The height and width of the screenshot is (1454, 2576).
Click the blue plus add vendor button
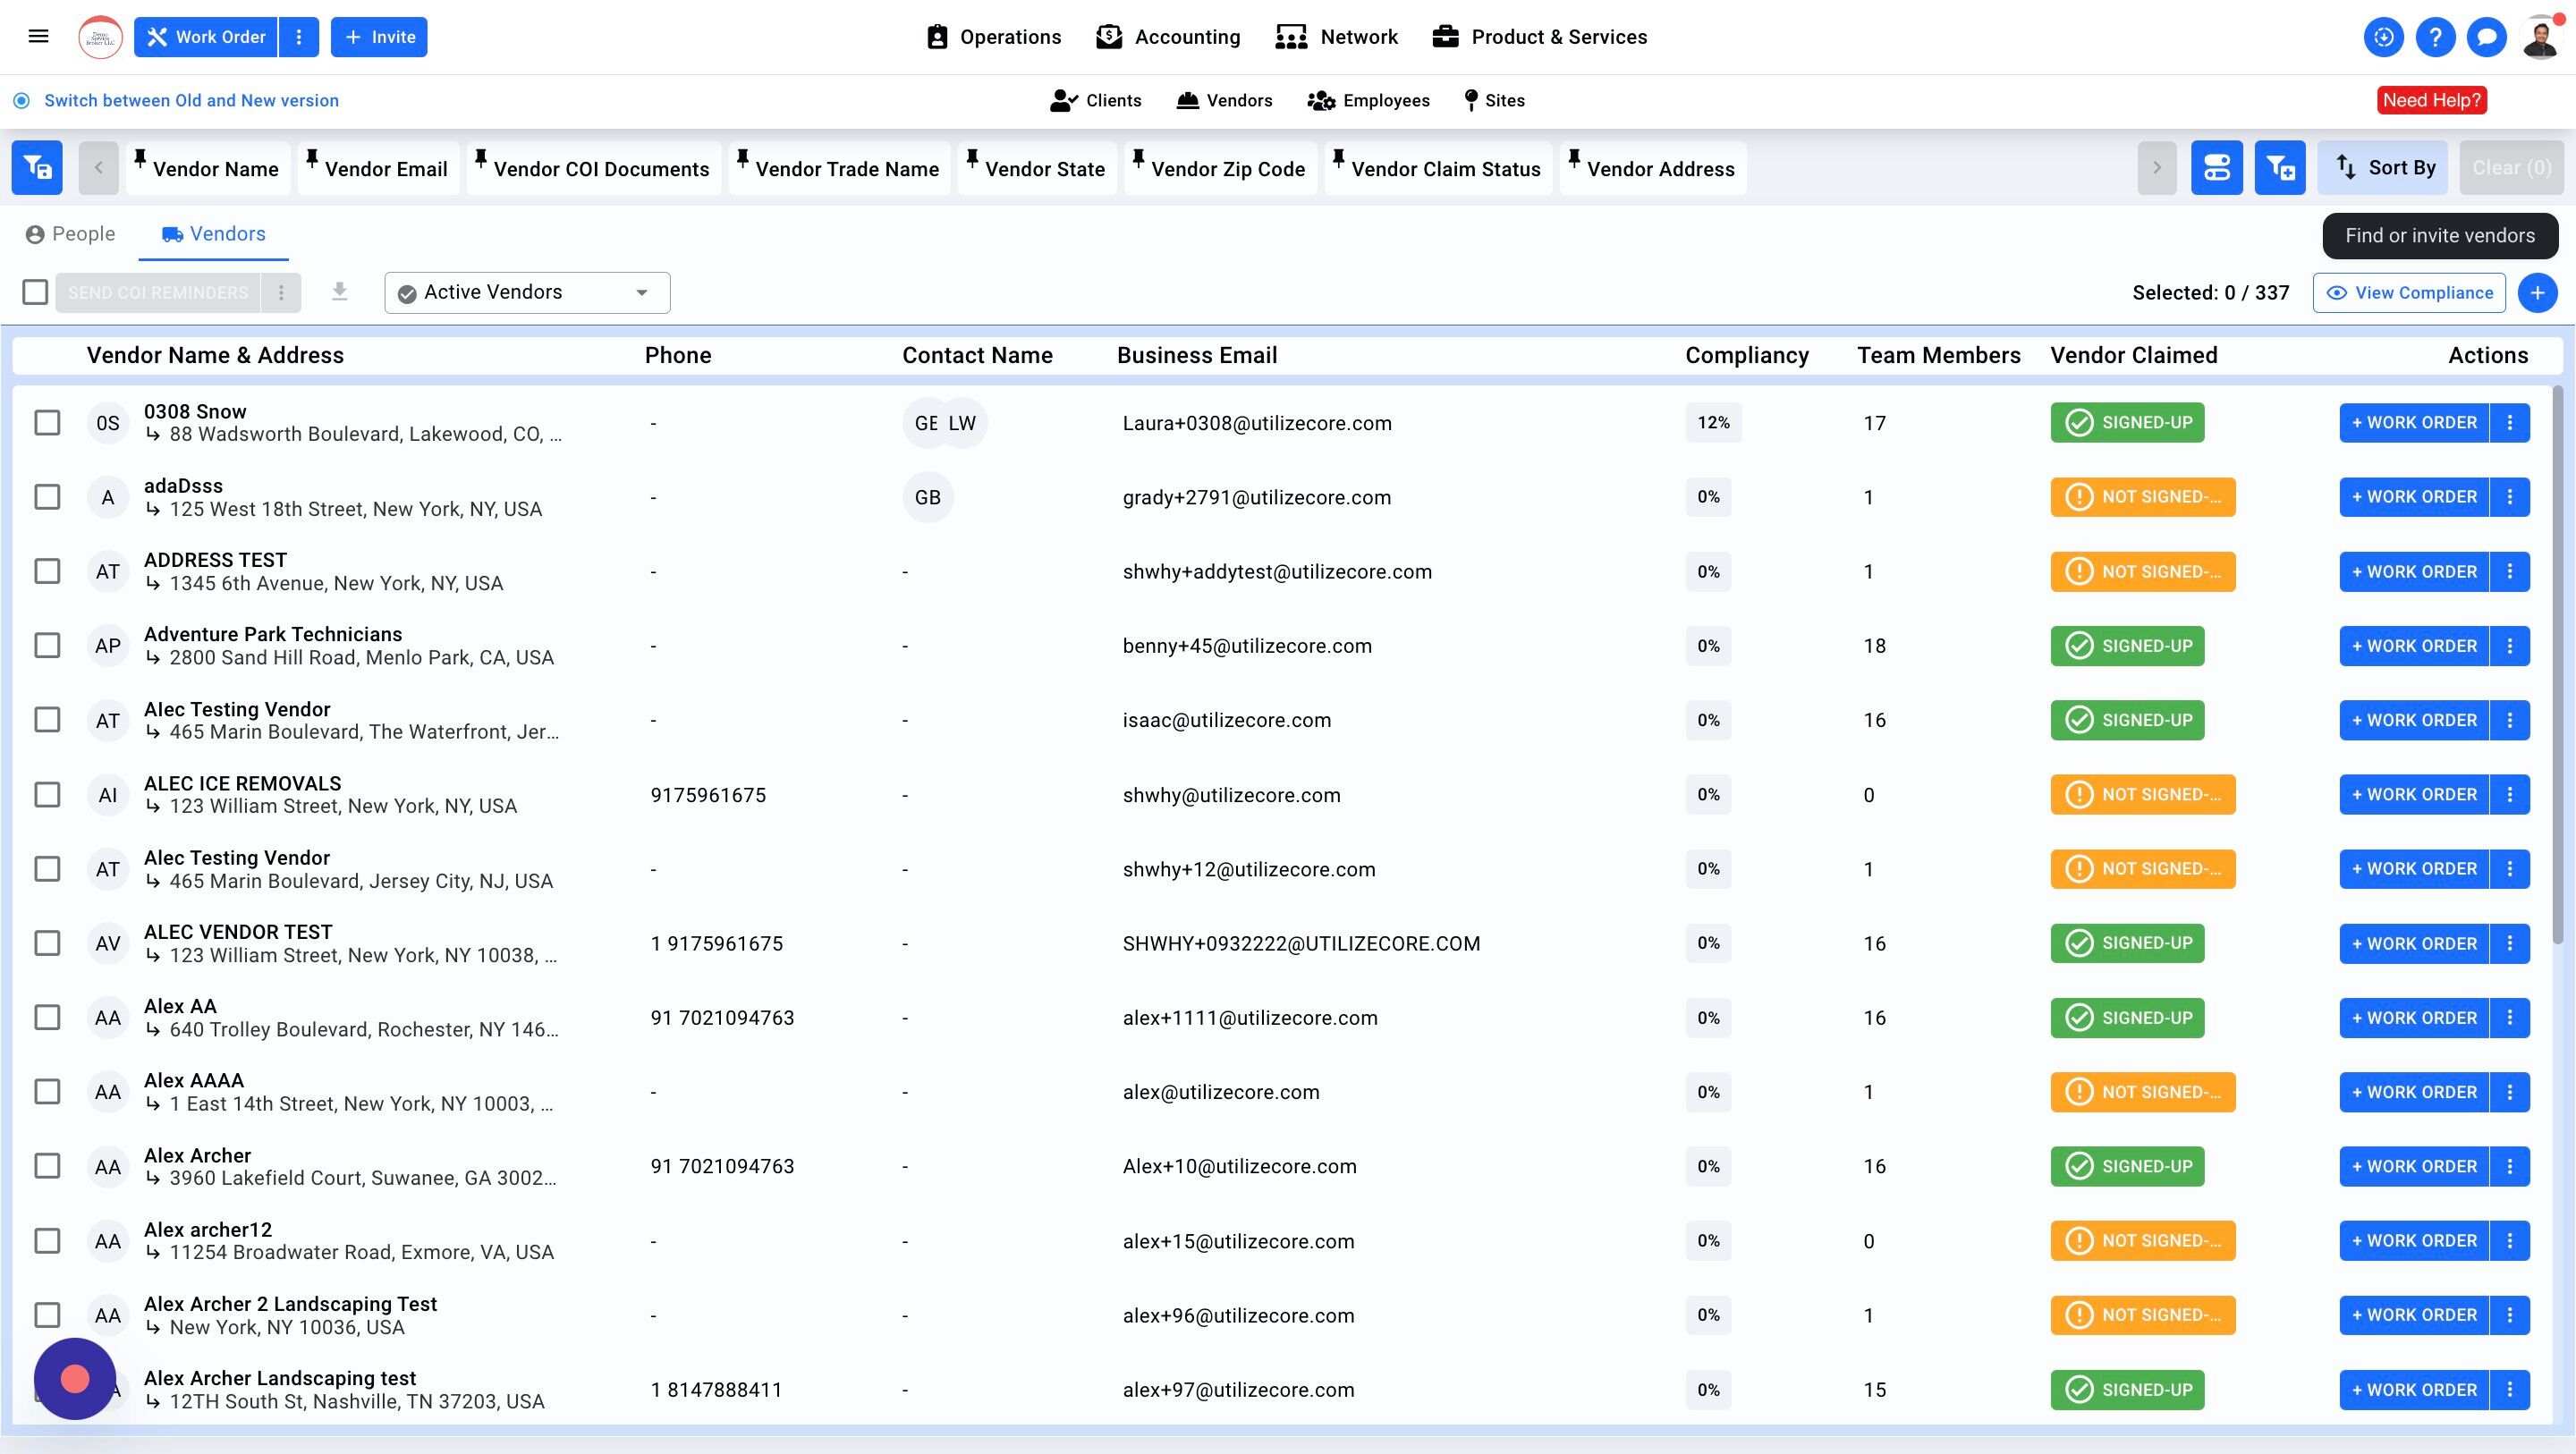click(x=2537, y=293)
